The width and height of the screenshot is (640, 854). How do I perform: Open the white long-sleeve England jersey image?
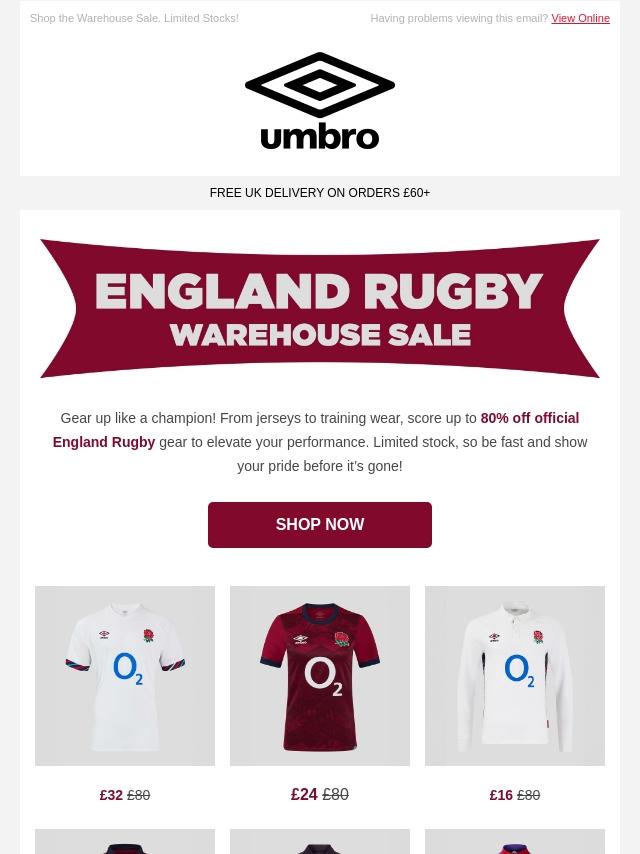(x=515, y=675)
